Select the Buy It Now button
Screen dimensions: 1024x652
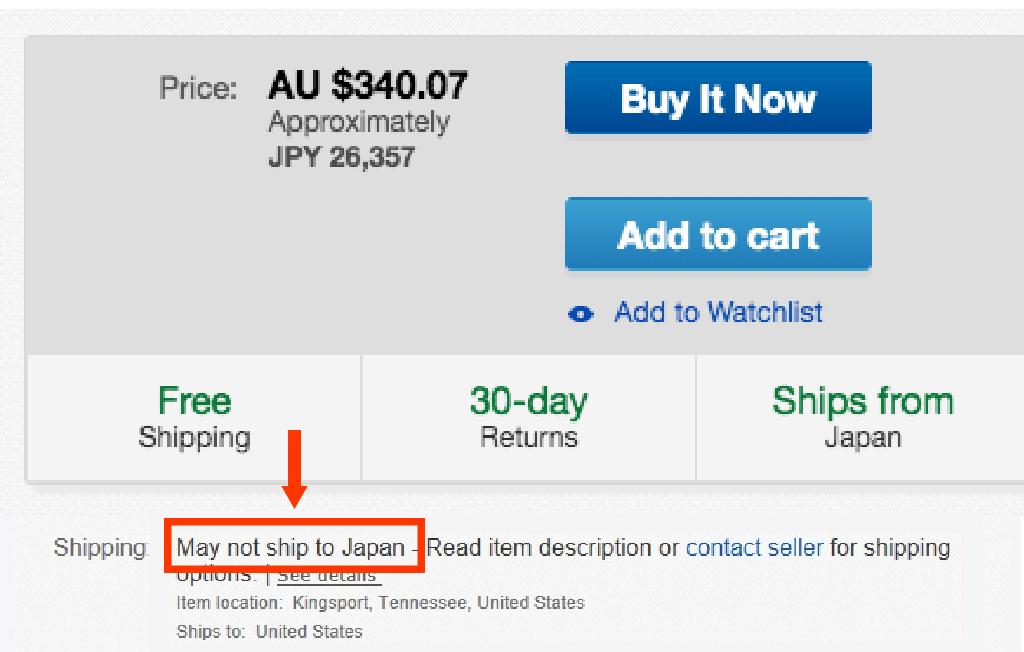pos(717,97)
